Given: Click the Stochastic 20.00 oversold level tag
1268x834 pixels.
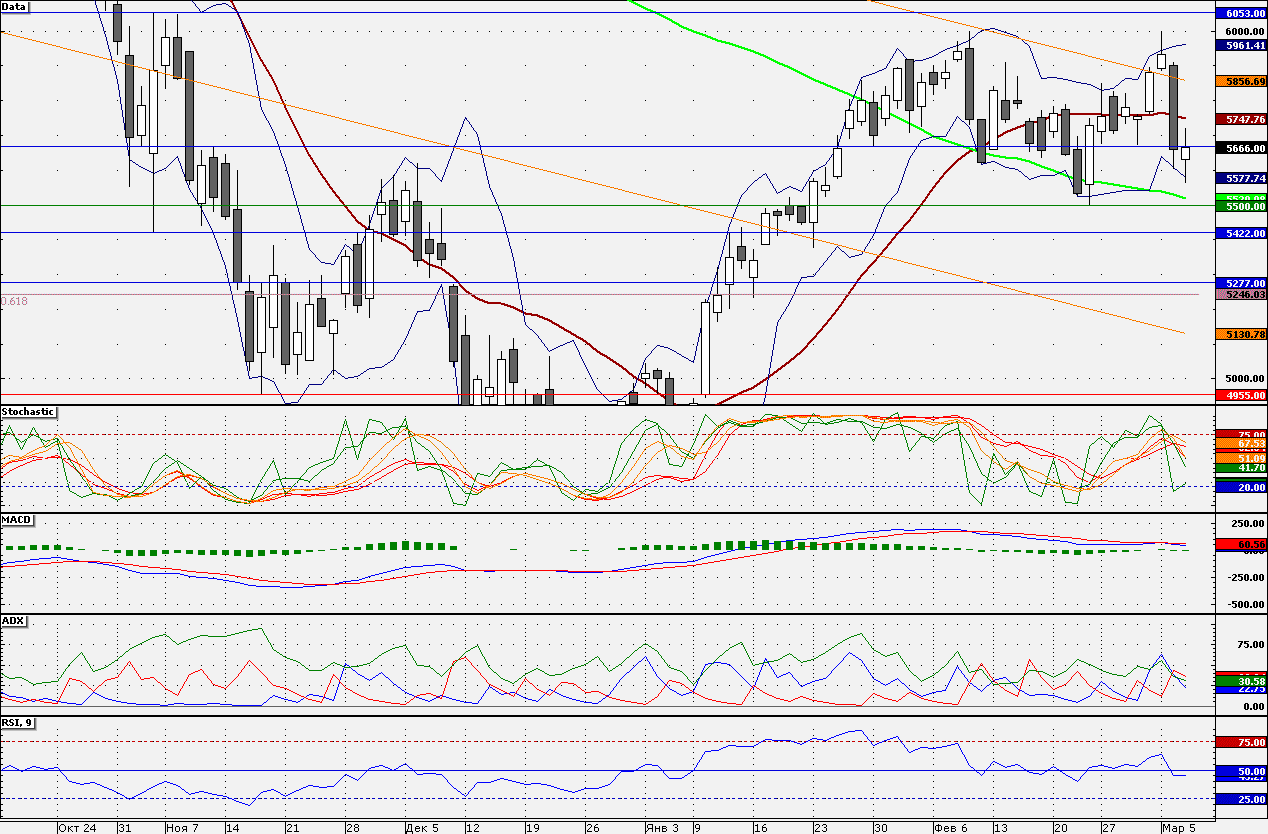Looking at the screenshot, I should (x=1241, y=486).
